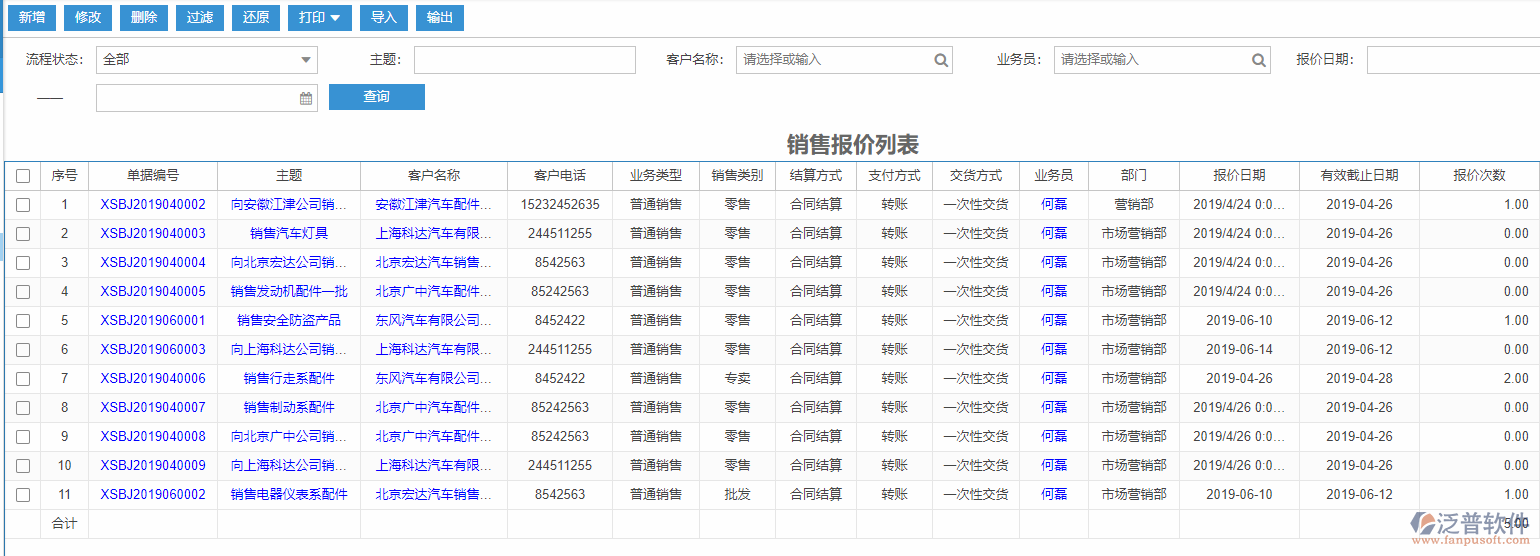Click the 导入 button
This screenshot has height=556, width=1540.
click(383, 17)
